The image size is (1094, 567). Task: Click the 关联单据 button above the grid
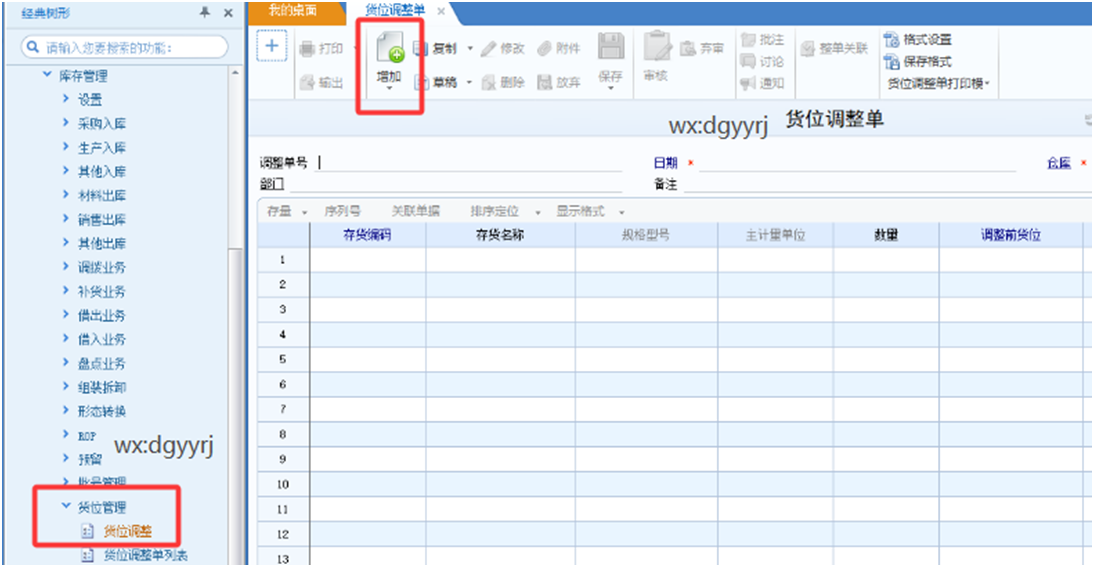pyautogui.click(x=418, y=212)
